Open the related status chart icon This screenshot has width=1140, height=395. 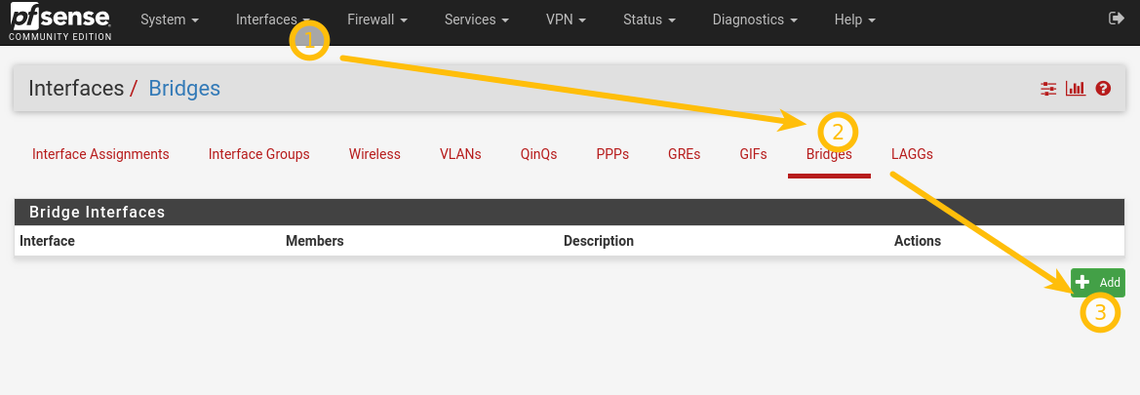1075,89
